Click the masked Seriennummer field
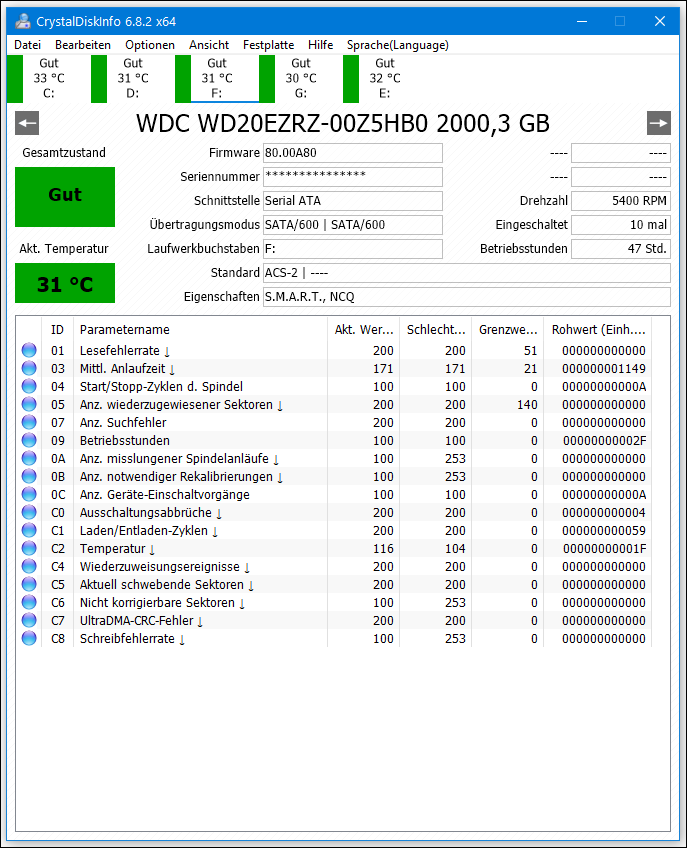The image size is (687, 848). tap(353, 177)
